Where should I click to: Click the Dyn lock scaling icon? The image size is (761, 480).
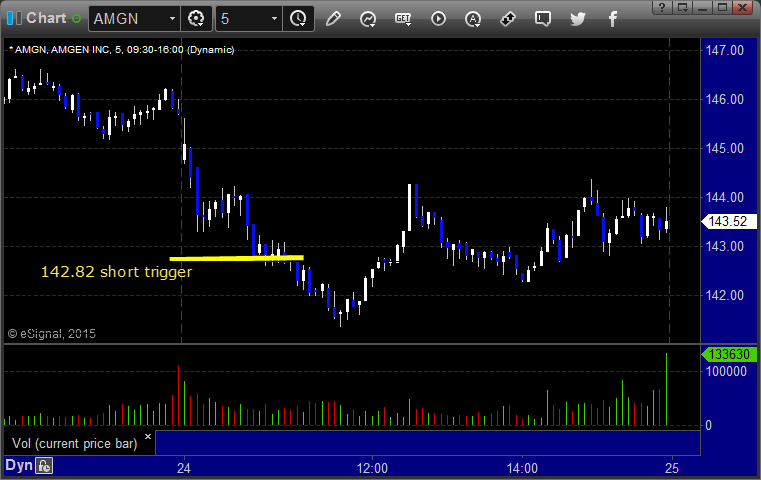point(44,466)
